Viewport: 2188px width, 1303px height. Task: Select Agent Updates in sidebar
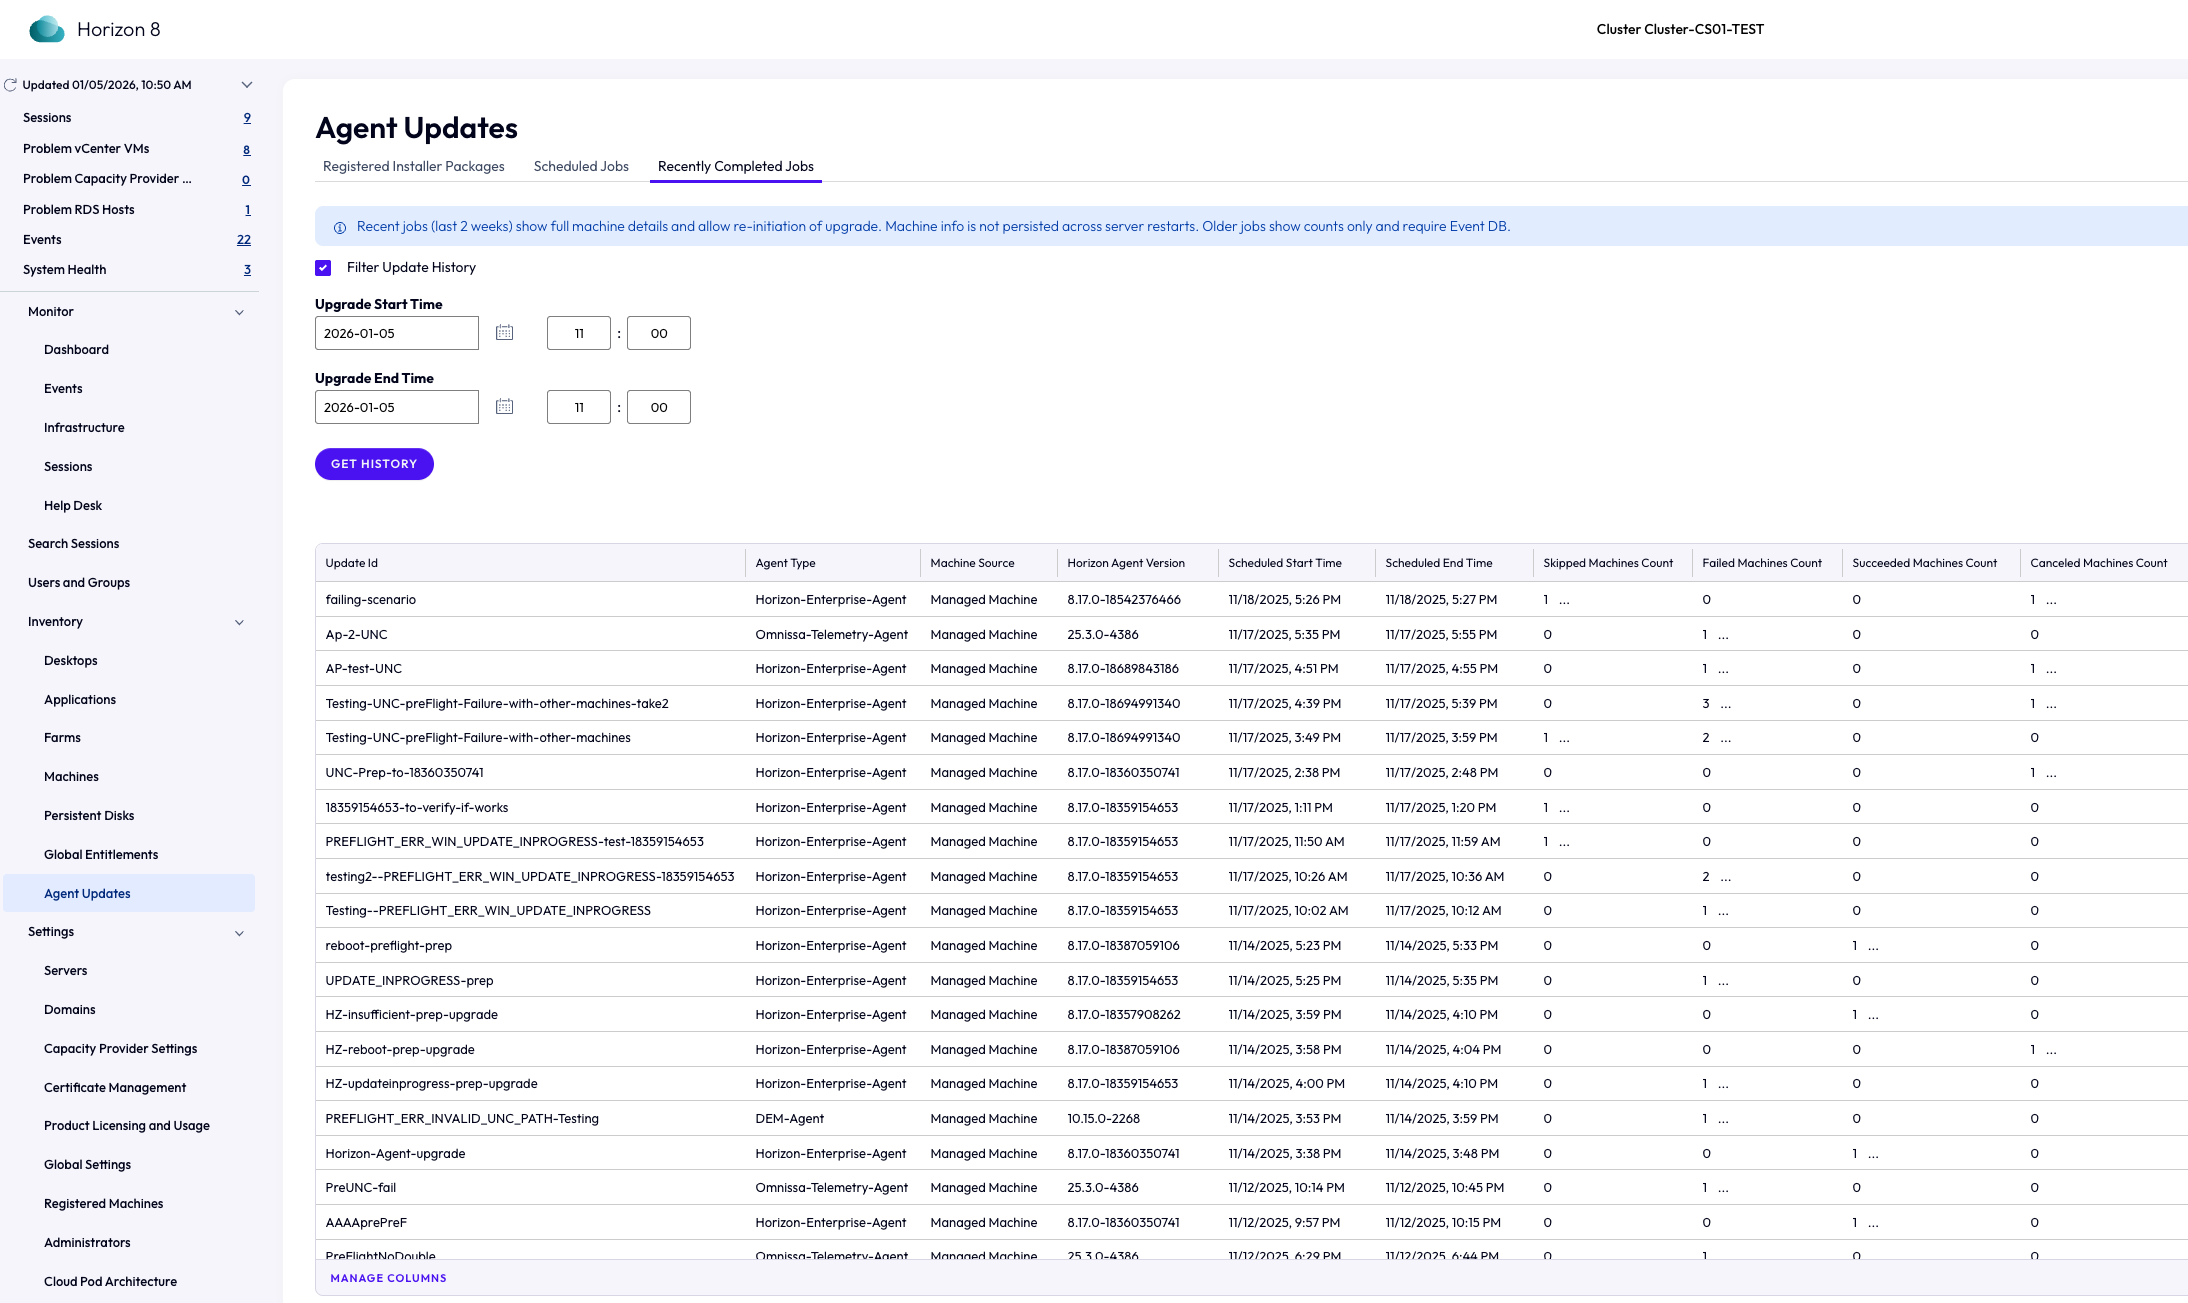pos(129,893)
